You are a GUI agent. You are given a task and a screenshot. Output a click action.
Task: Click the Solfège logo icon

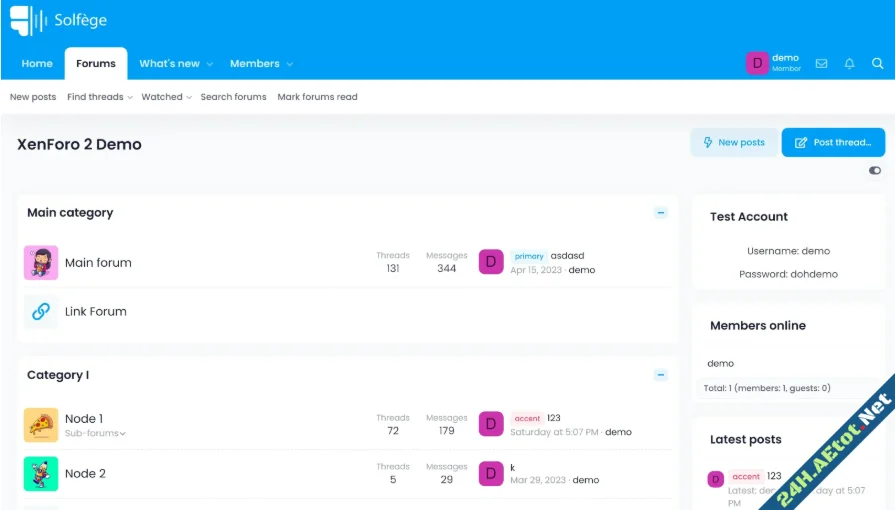click(28, 20)
